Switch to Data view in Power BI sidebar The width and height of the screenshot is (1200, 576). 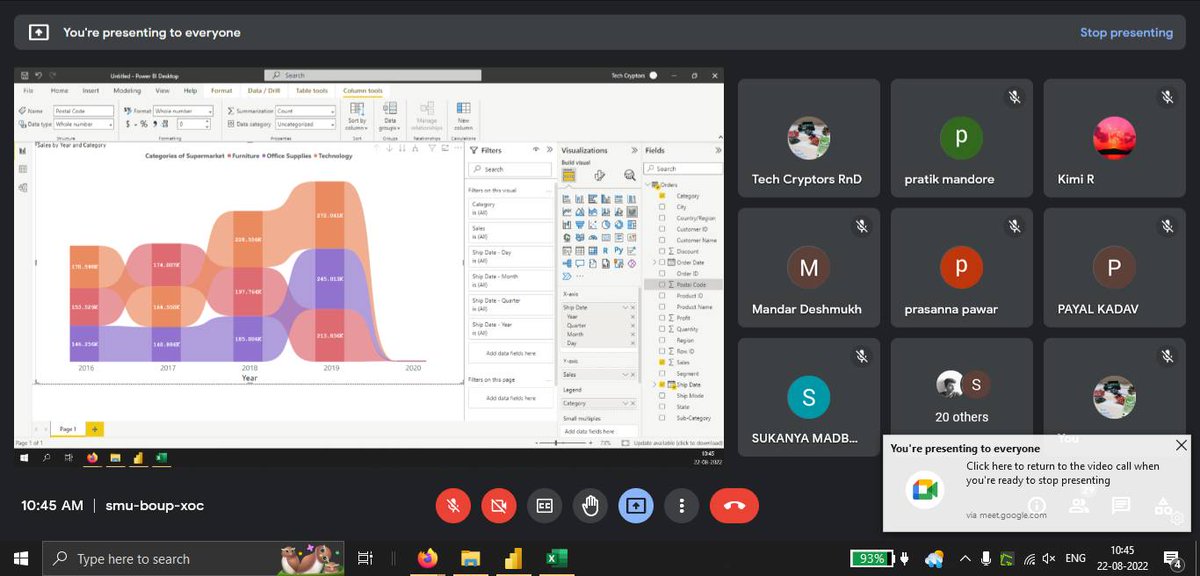(x=23, y=169)
